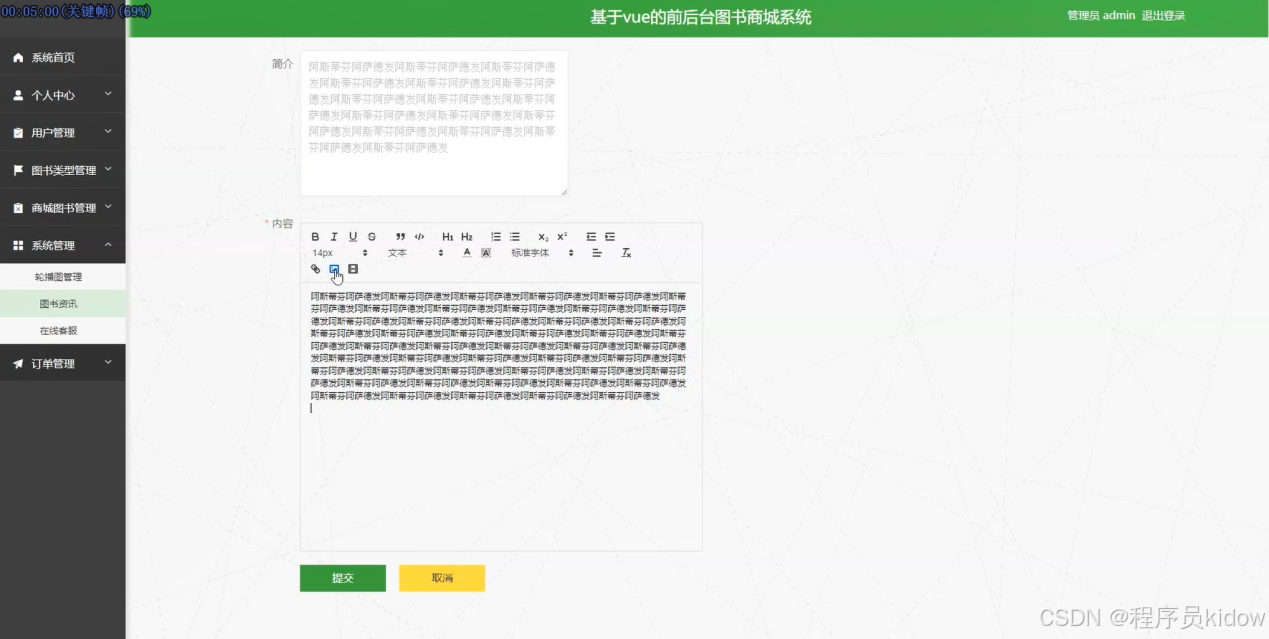Viewport: 1269px width, 639px height.
Task: Open the text background color picker
Action: tap(486, 253)
